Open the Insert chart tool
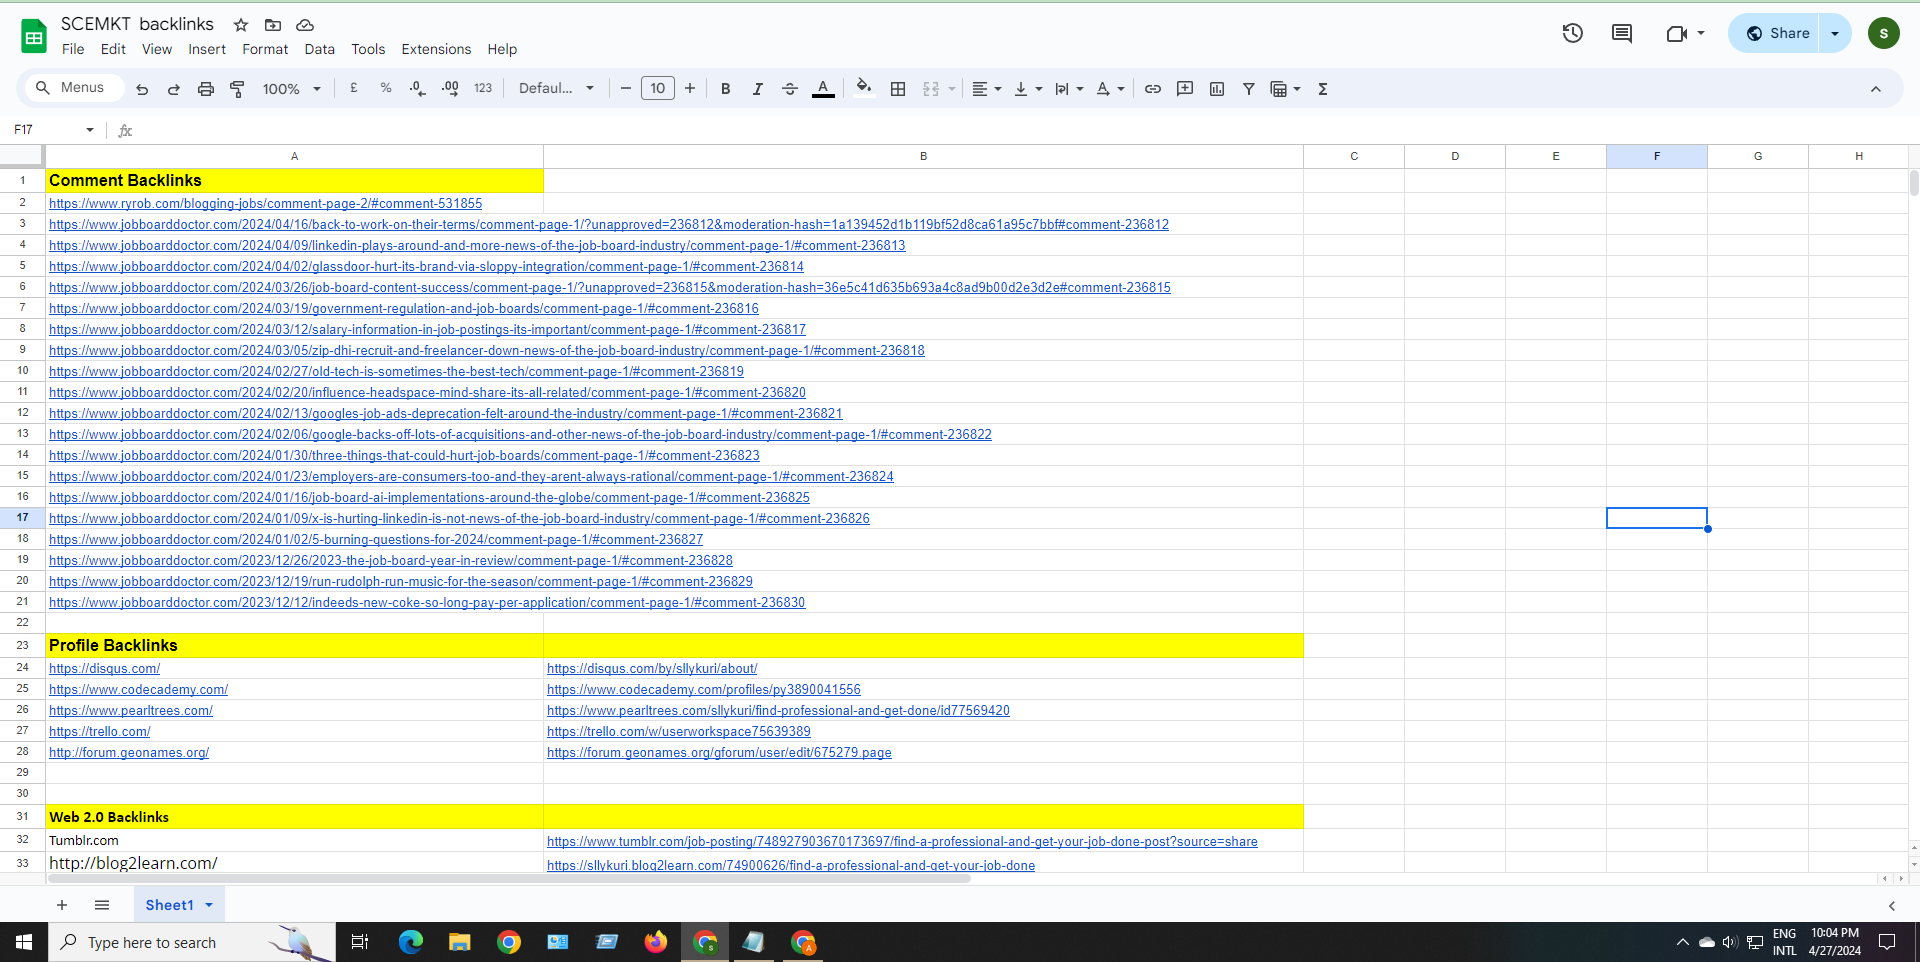 point(1216,89)
